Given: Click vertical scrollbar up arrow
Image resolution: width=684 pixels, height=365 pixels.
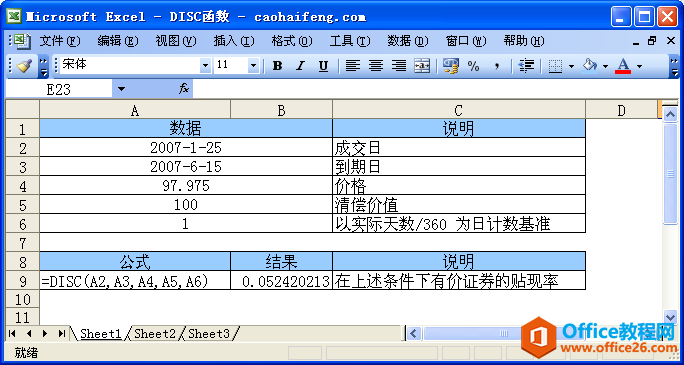Looking at the screenshot, I should (670, 114).
